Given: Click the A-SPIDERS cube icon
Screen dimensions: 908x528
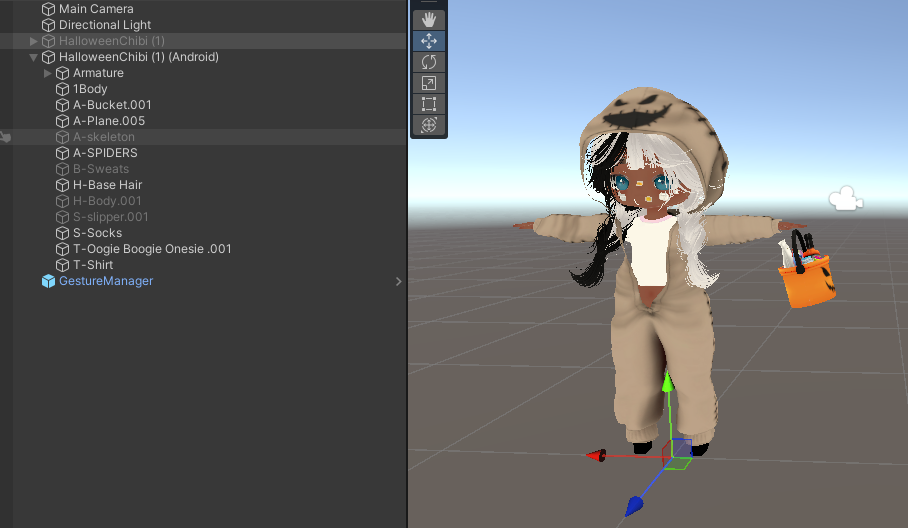Looking at the screenshot, I should 63,153.
